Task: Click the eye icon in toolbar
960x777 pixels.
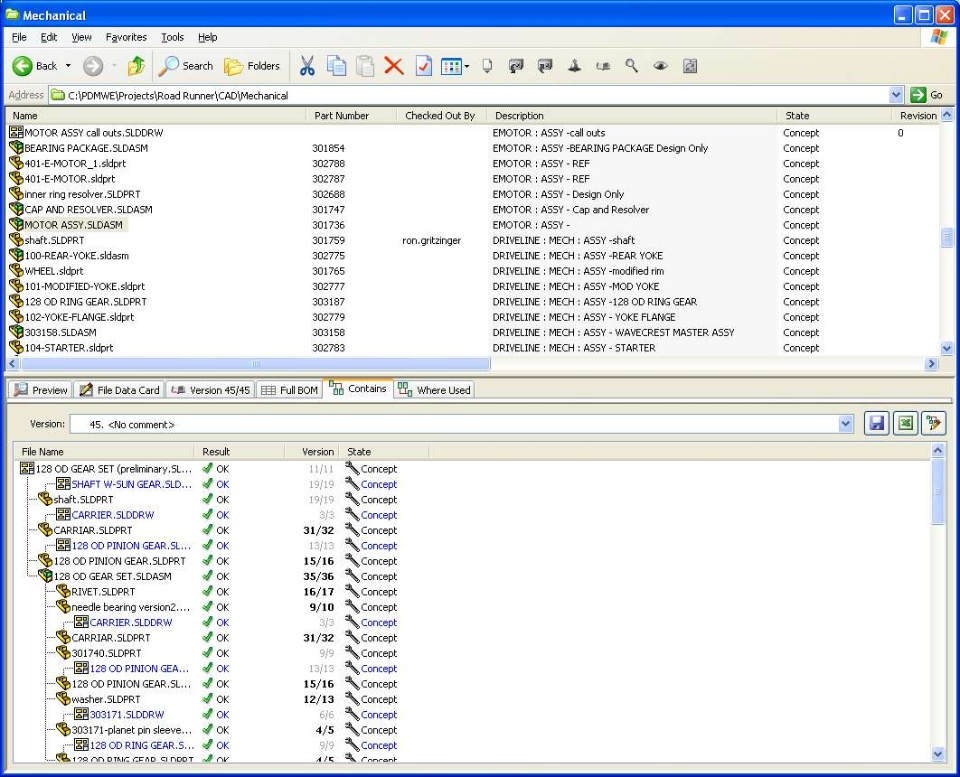Action: (x=660, y=66)
